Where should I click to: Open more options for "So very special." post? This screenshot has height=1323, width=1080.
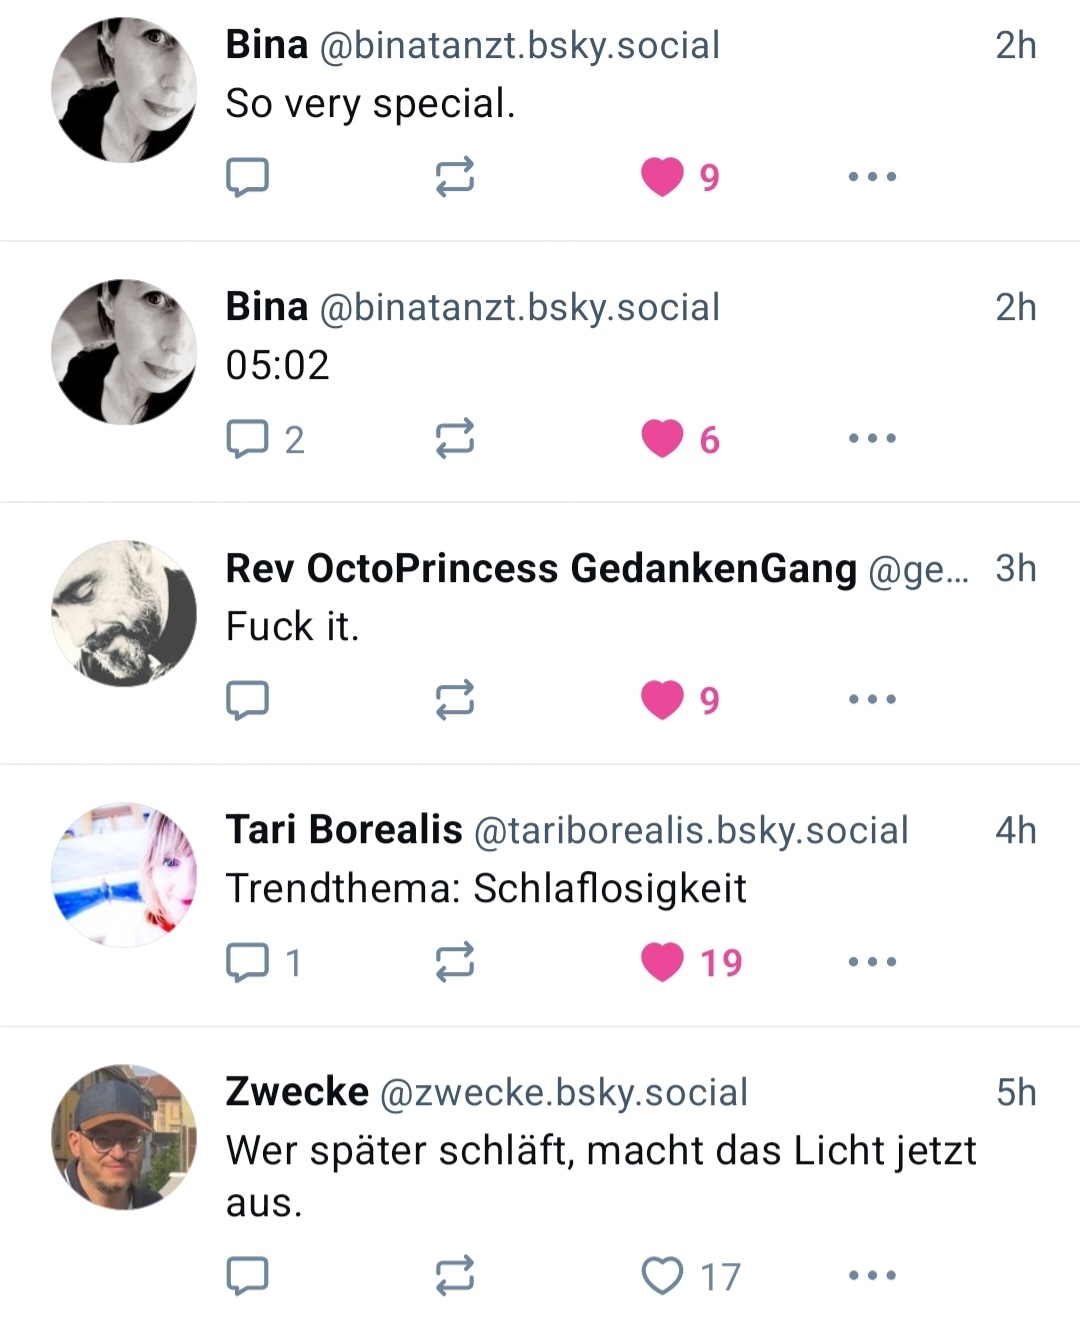pos(872,177)
